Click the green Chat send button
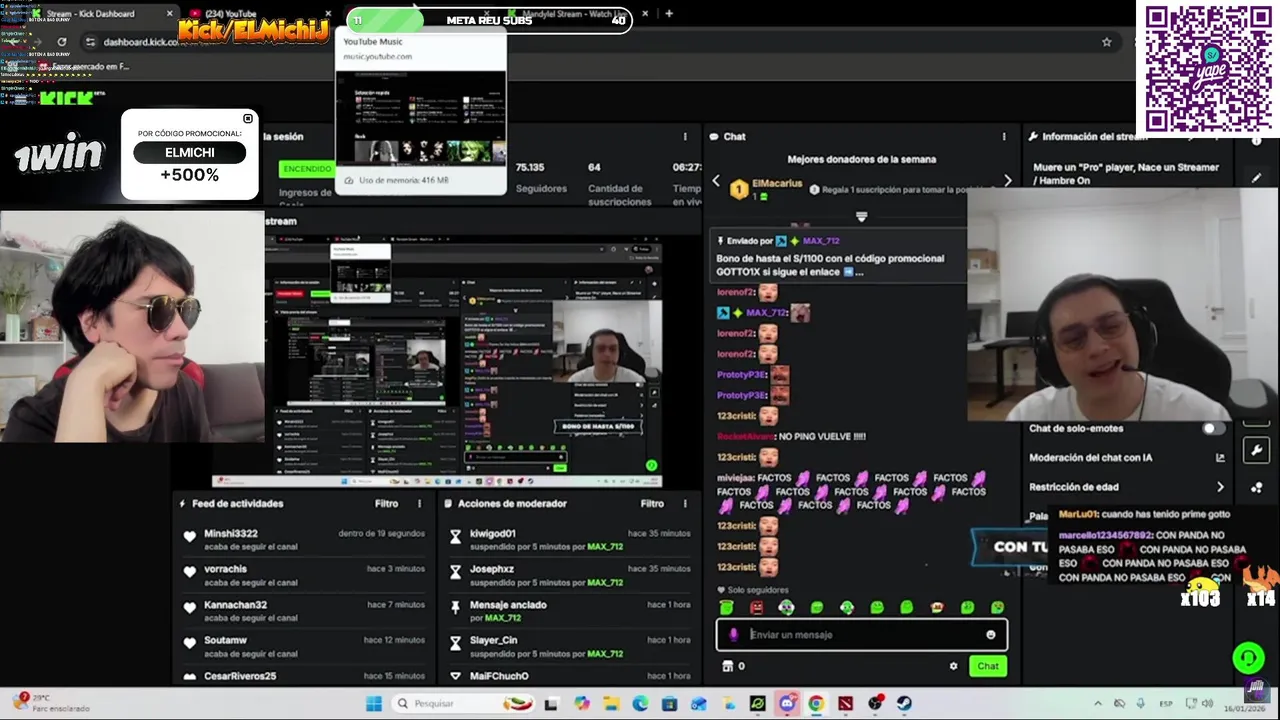The height and width of the screenshot is (720, 1280). 988,666
